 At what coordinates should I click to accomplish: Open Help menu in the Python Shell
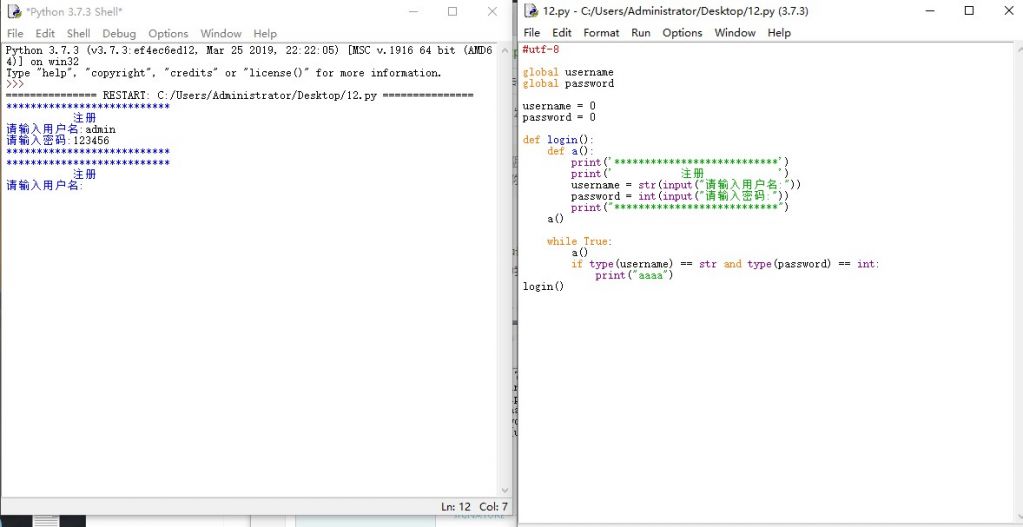tap(265, 34)
